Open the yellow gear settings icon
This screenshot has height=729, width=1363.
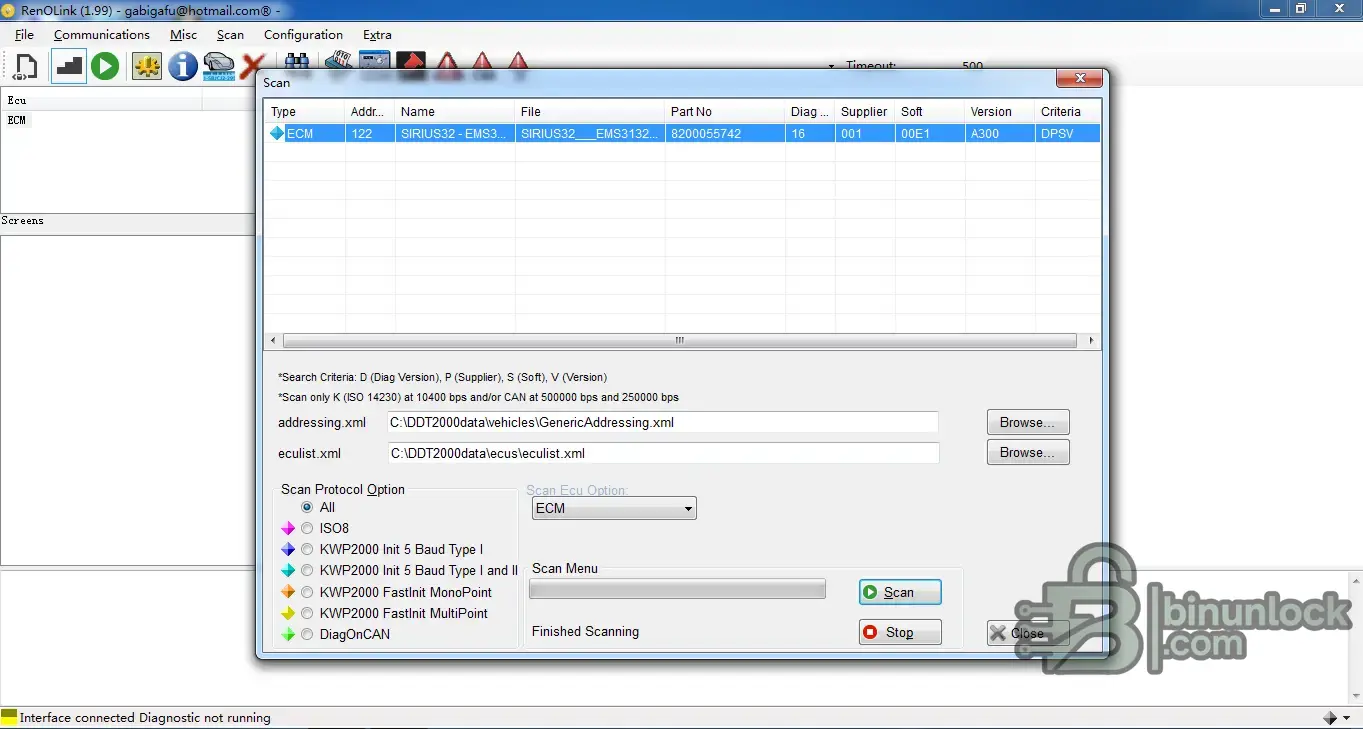[147, 67]
